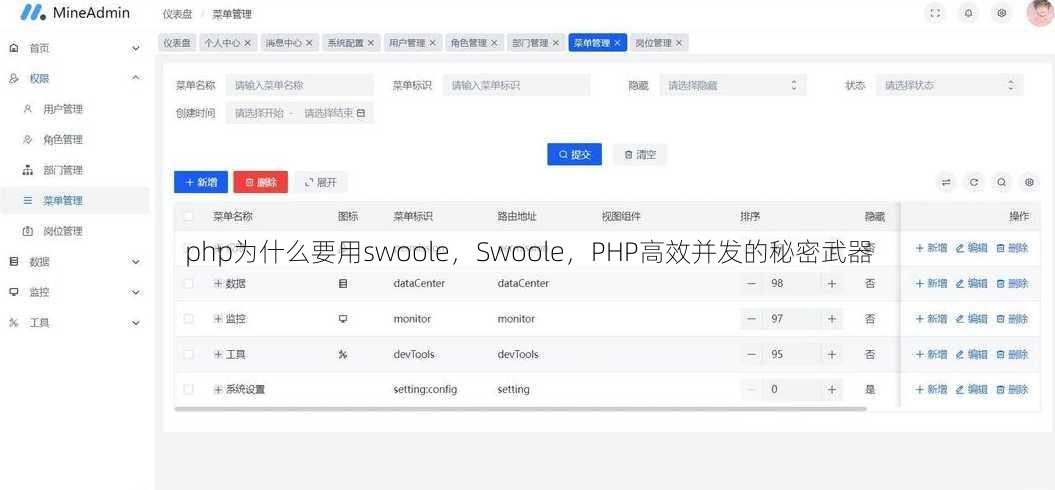1055x490 pixels.
Task: Close the 部门管理 tab
Action: click(x=555, y=42)
